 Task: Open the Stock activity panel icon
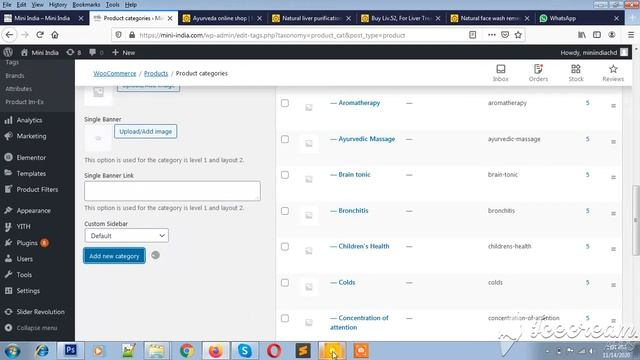point(576,73)
